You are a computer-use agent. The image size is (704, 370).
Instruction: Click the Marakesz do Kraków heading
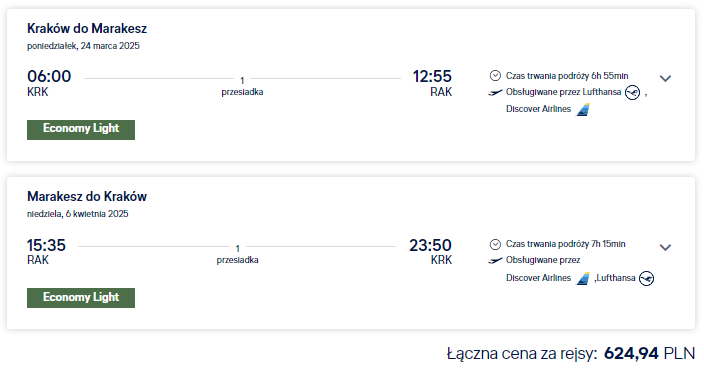click(x=87, y=197)
